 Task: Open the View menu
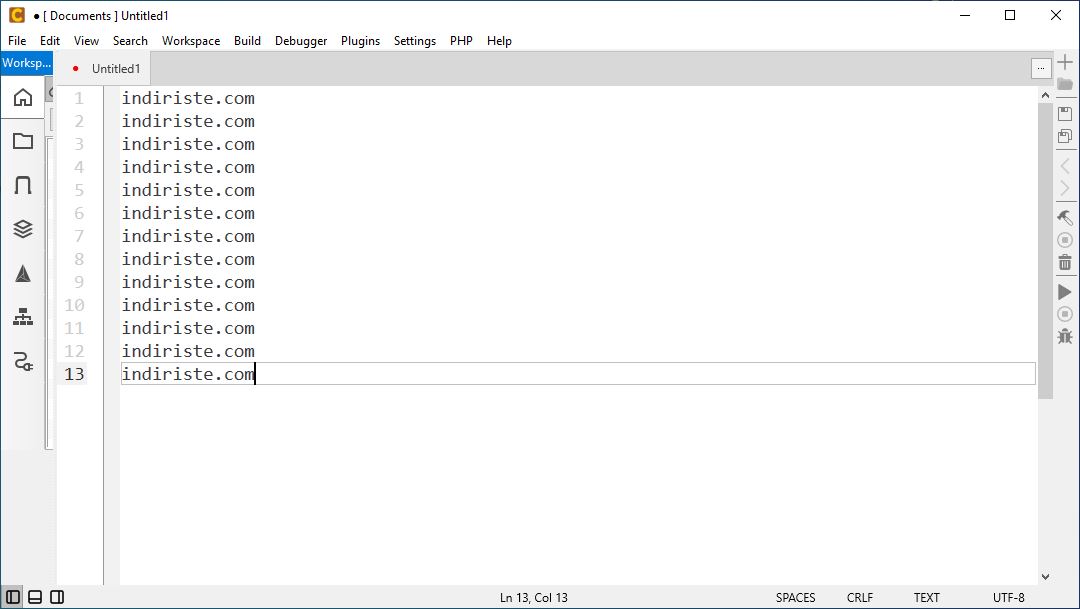[x=86, y=41]
